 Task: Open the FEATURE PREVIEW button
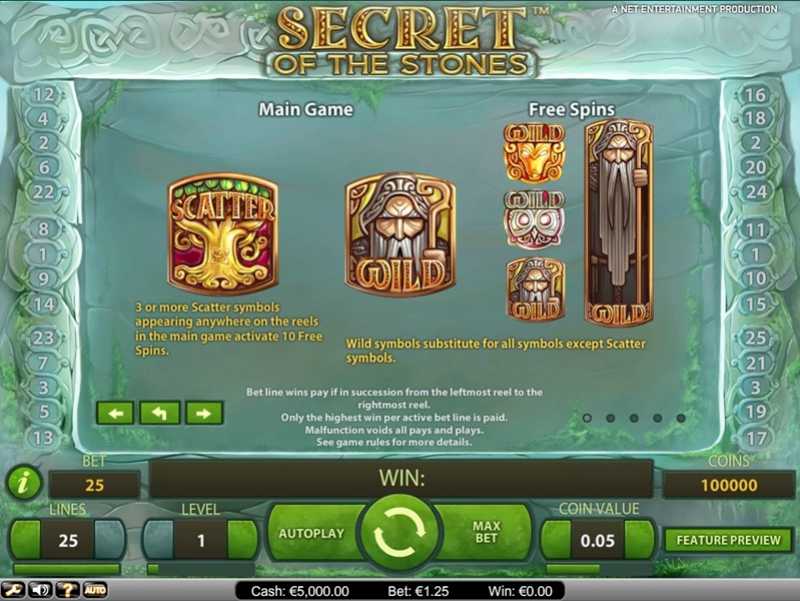pyautogui.click(x=729, y=540)
